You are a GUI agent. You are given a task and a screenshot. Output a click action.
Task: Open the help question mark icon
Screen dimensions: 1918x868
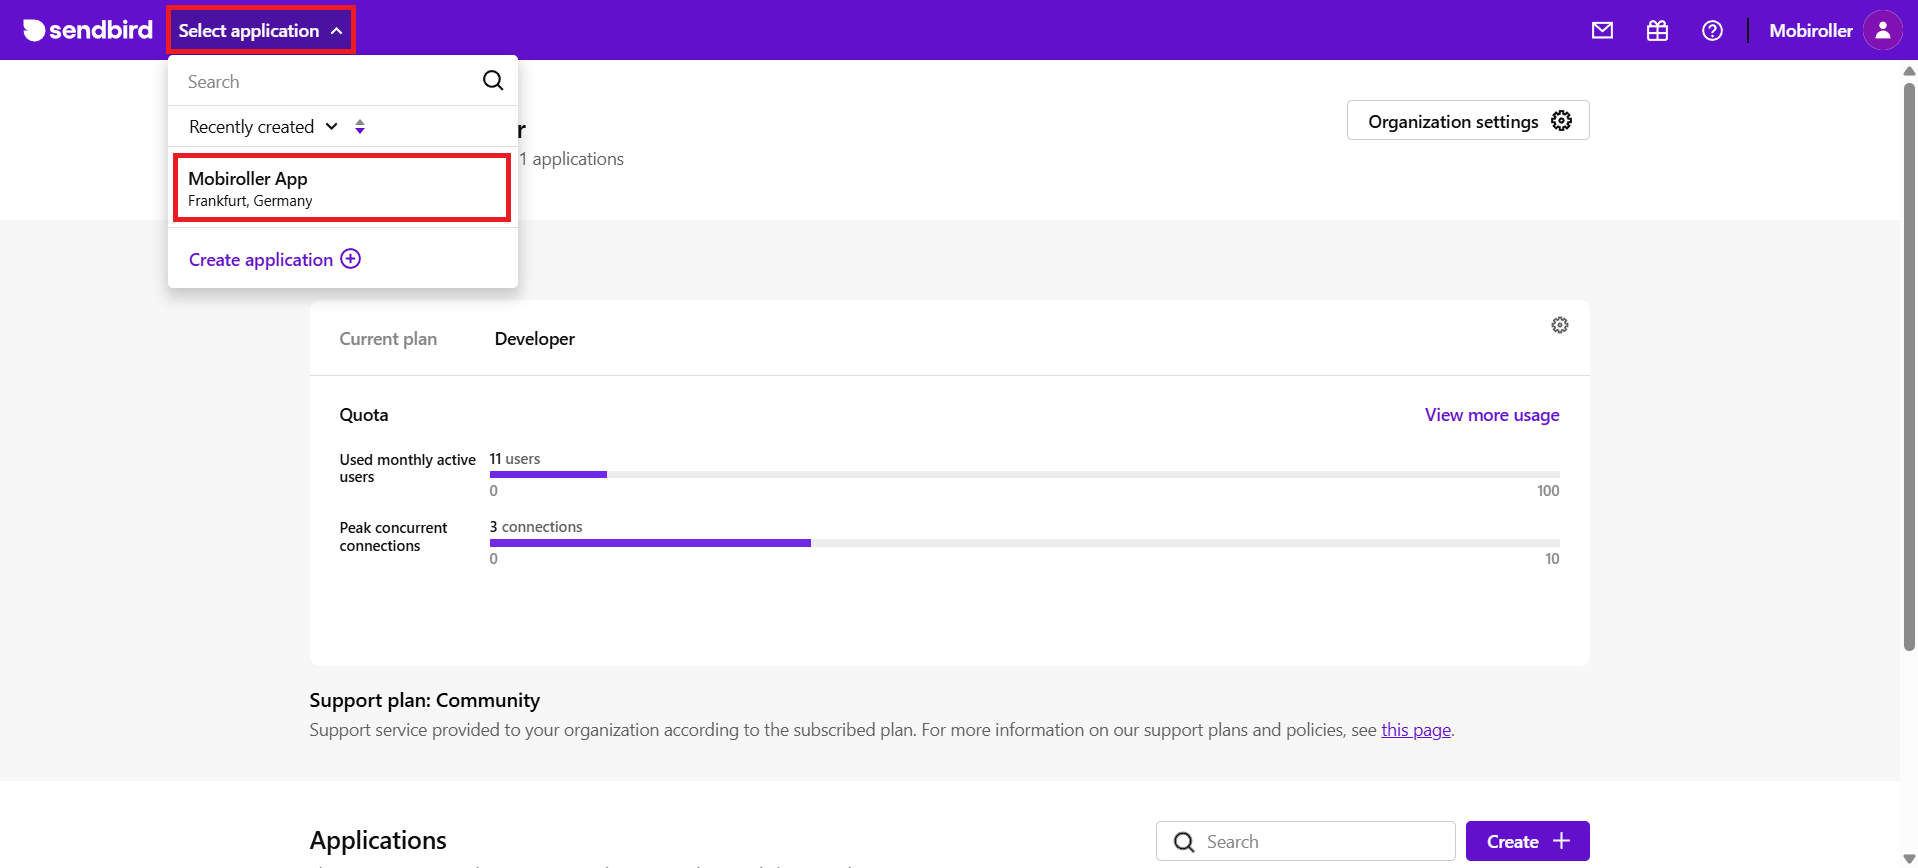coord(1712,30)
